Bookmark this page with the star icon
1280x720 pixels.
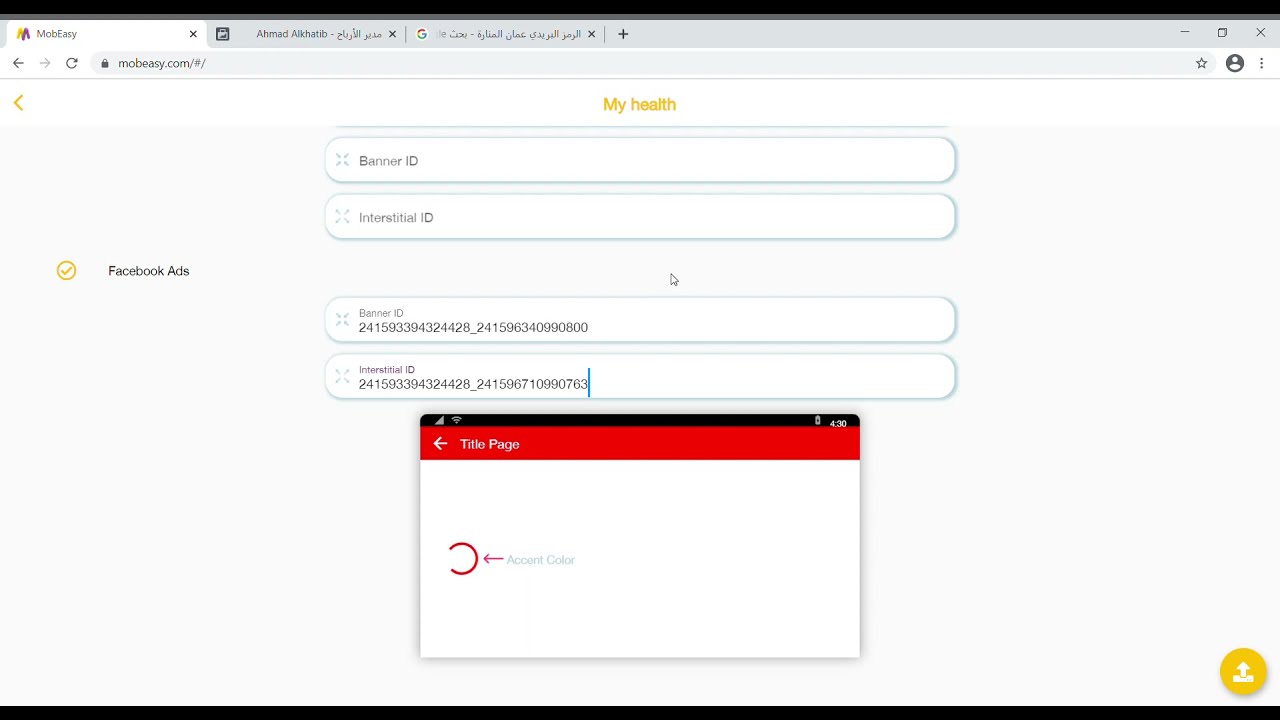pos(1201,63)
